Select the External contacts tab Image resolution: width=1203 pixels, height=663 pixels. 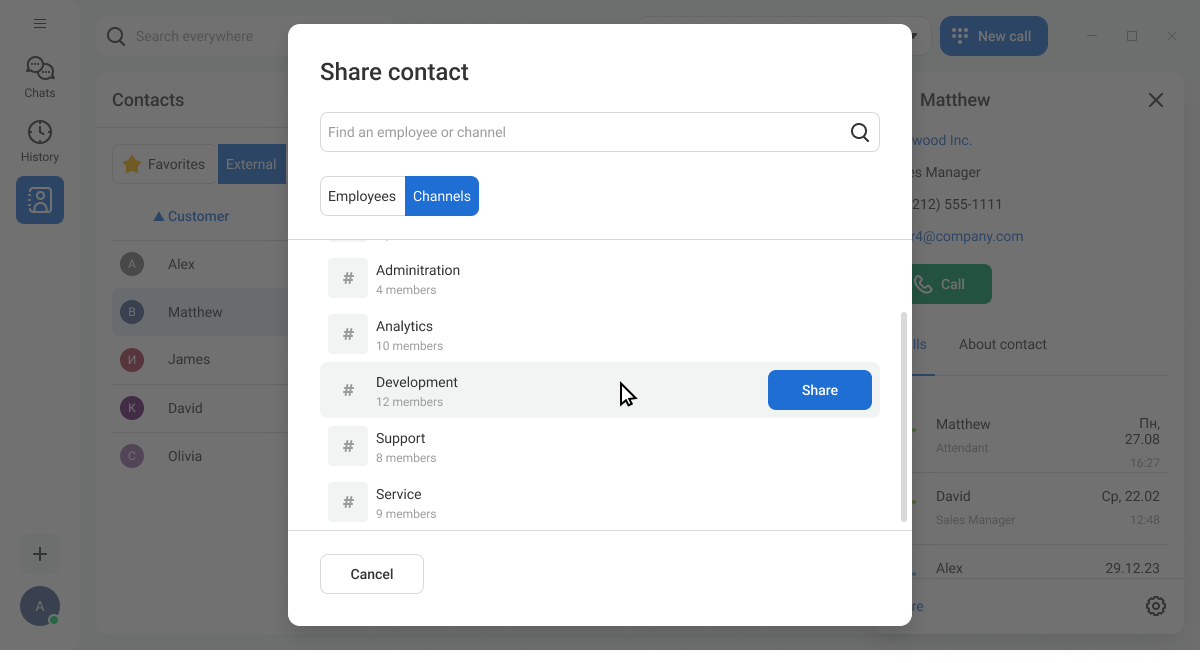251,164
